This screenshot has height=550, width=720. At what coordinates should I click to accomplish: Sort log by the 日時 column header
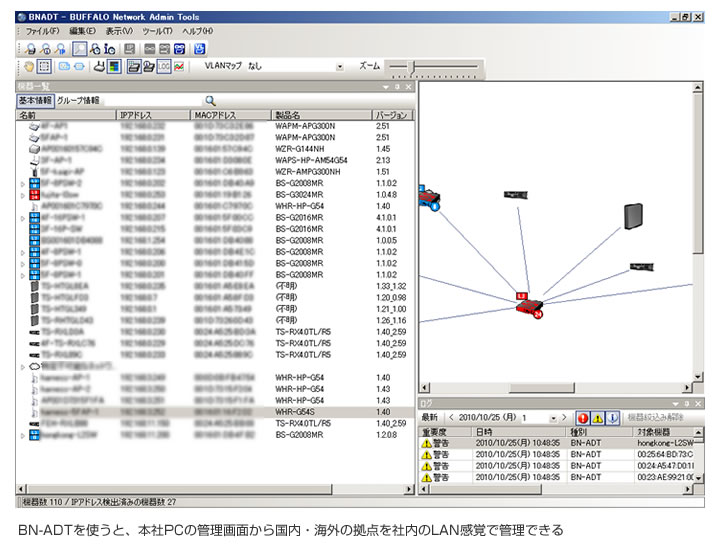tap(519, 432)
